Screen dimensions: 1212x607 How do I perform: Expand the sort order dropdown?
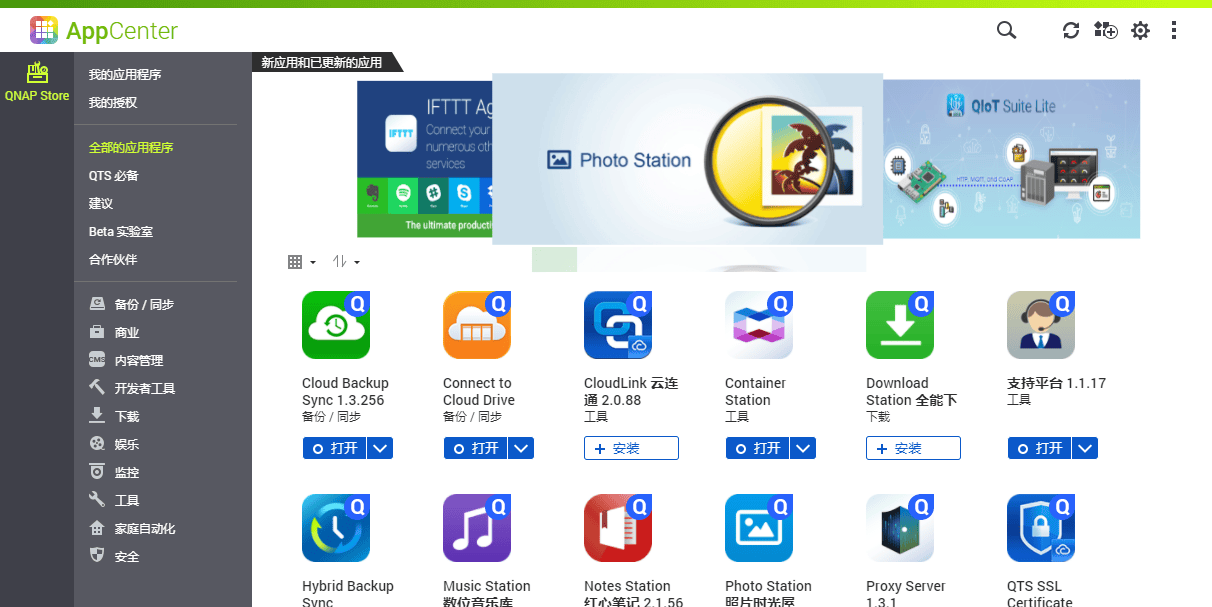pyautogui.click(x=346, y=262)
